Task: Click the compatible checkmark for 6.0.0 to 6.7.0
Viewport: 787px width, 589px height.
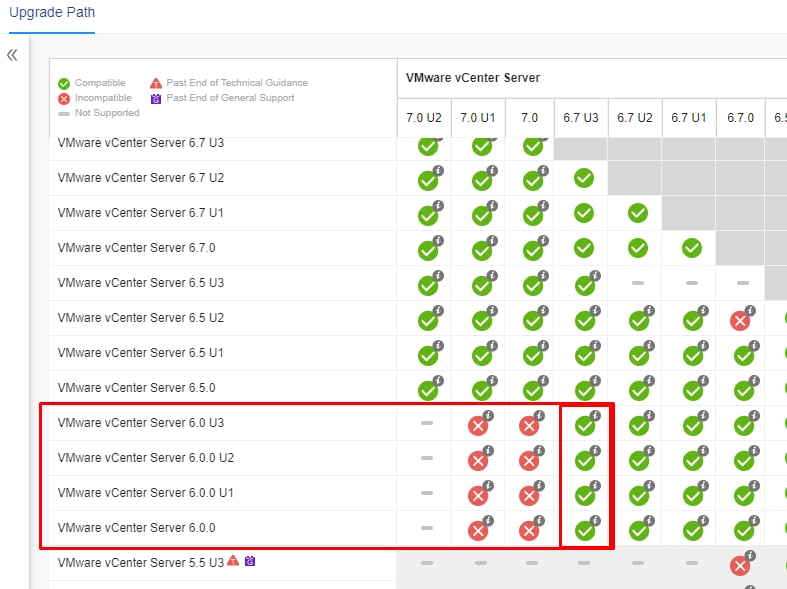Action: [743, 531]
